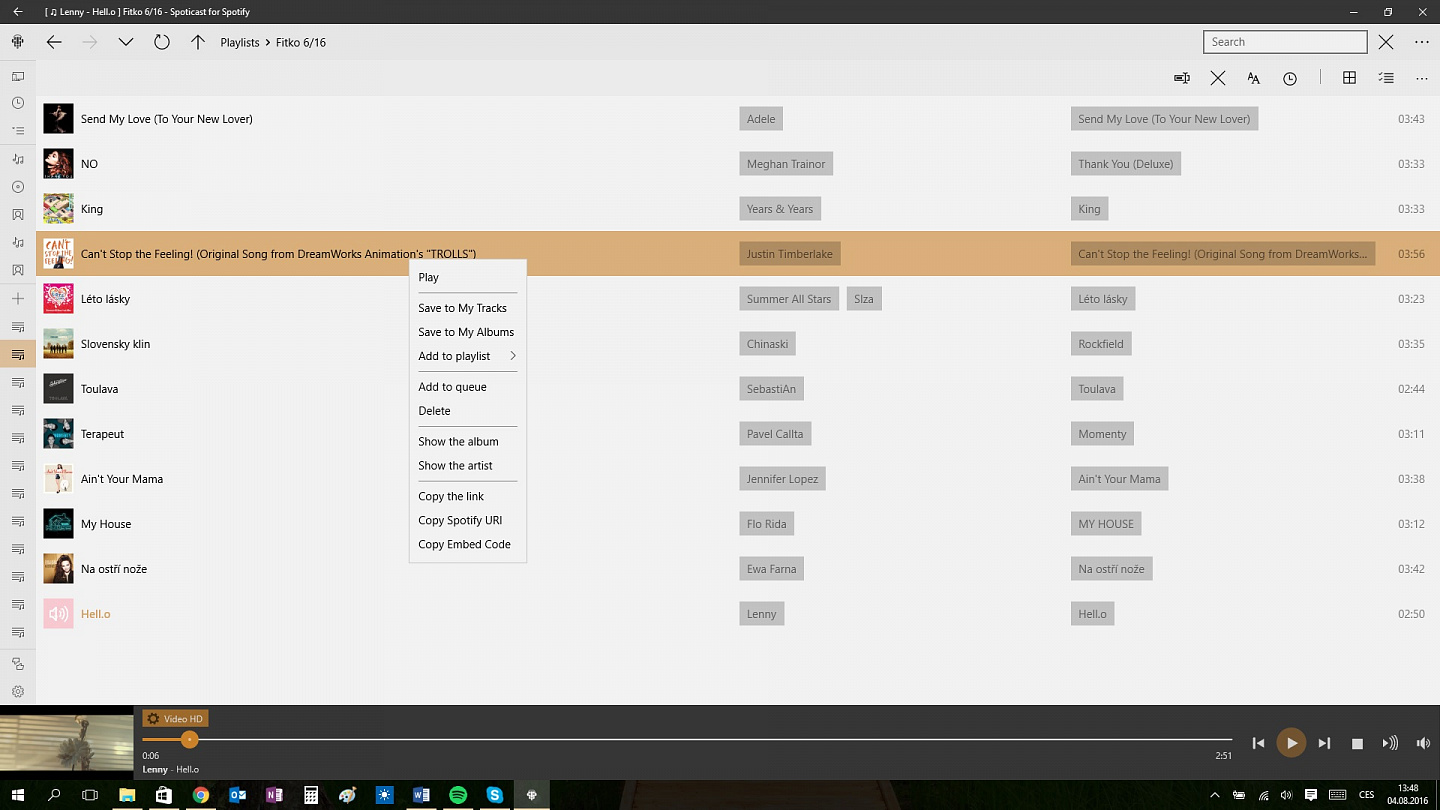
Task: Open Google Chrome from the taskbar
Action: tap(201, 795)
